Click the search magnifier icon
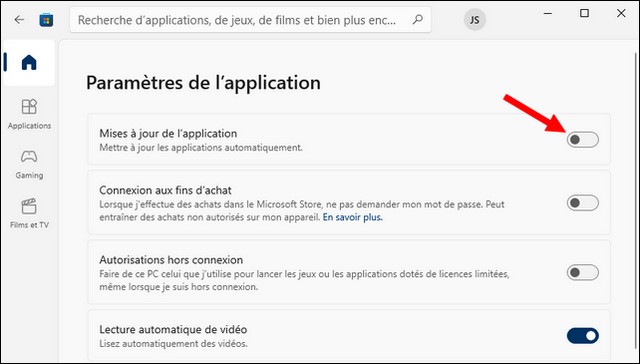The image size is (640, 364). 417,19
